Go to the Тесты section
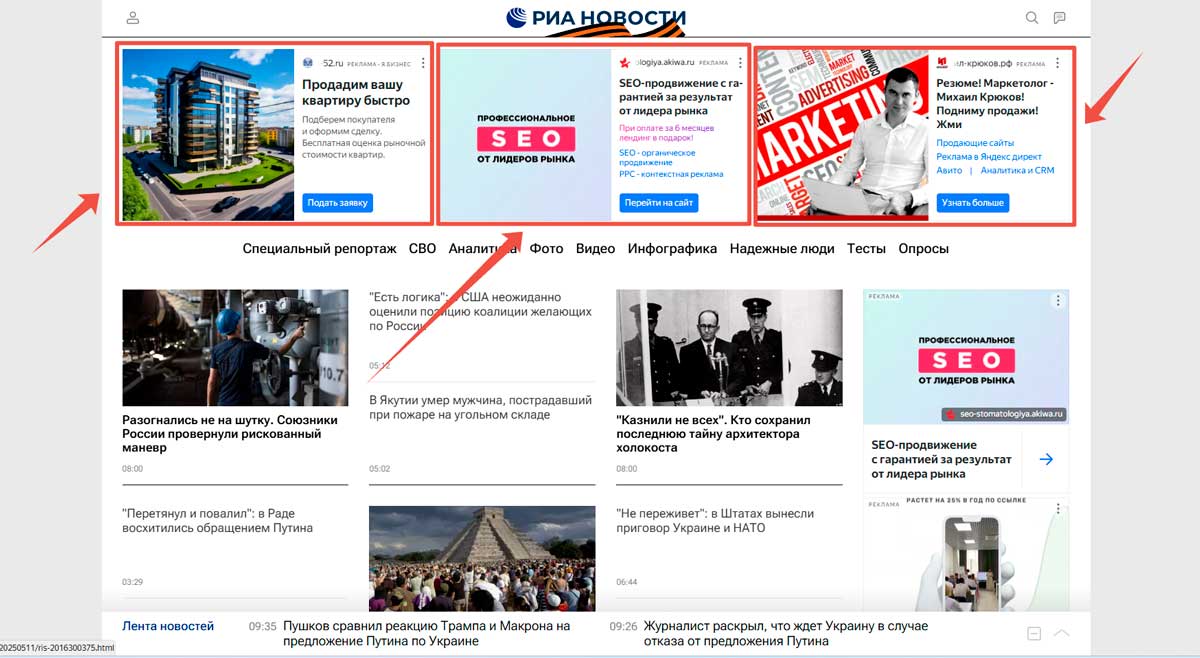The image size is (1200, 658). point(866,249)
